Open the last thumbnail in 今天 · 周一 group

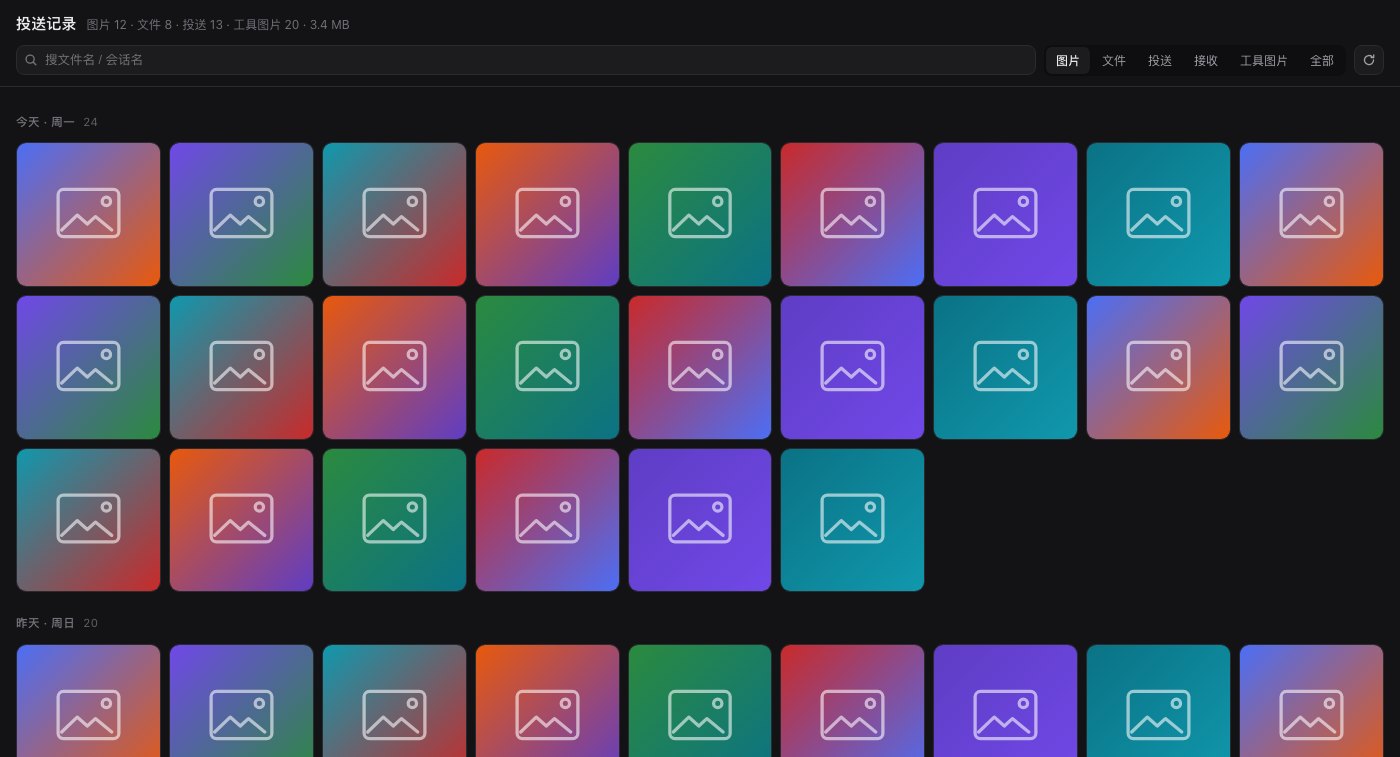(853, 520)
